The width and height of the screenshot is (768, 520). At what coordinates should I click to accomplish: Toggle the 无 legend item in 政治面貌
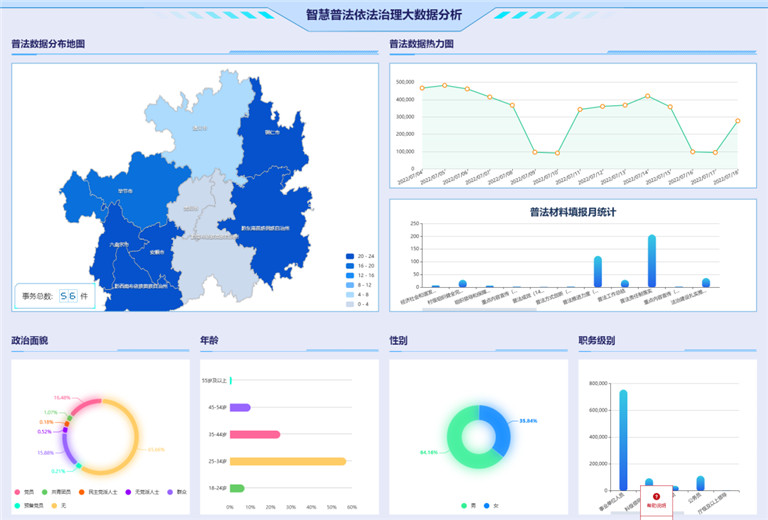[x=59, y=505]
